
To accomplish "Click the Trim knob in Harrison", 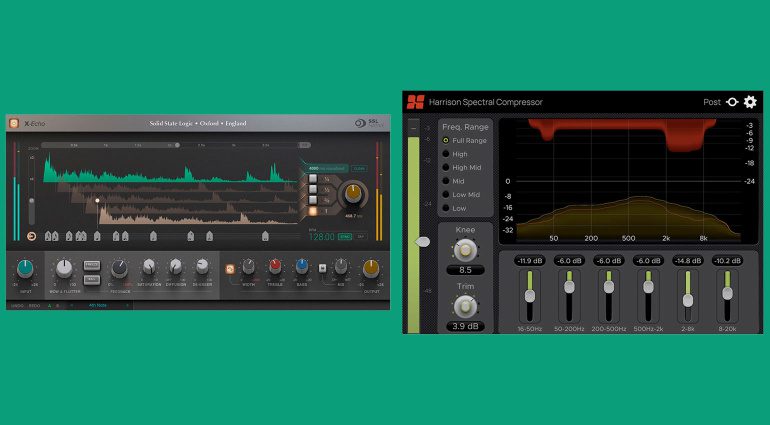I will [x=465, y=307].
